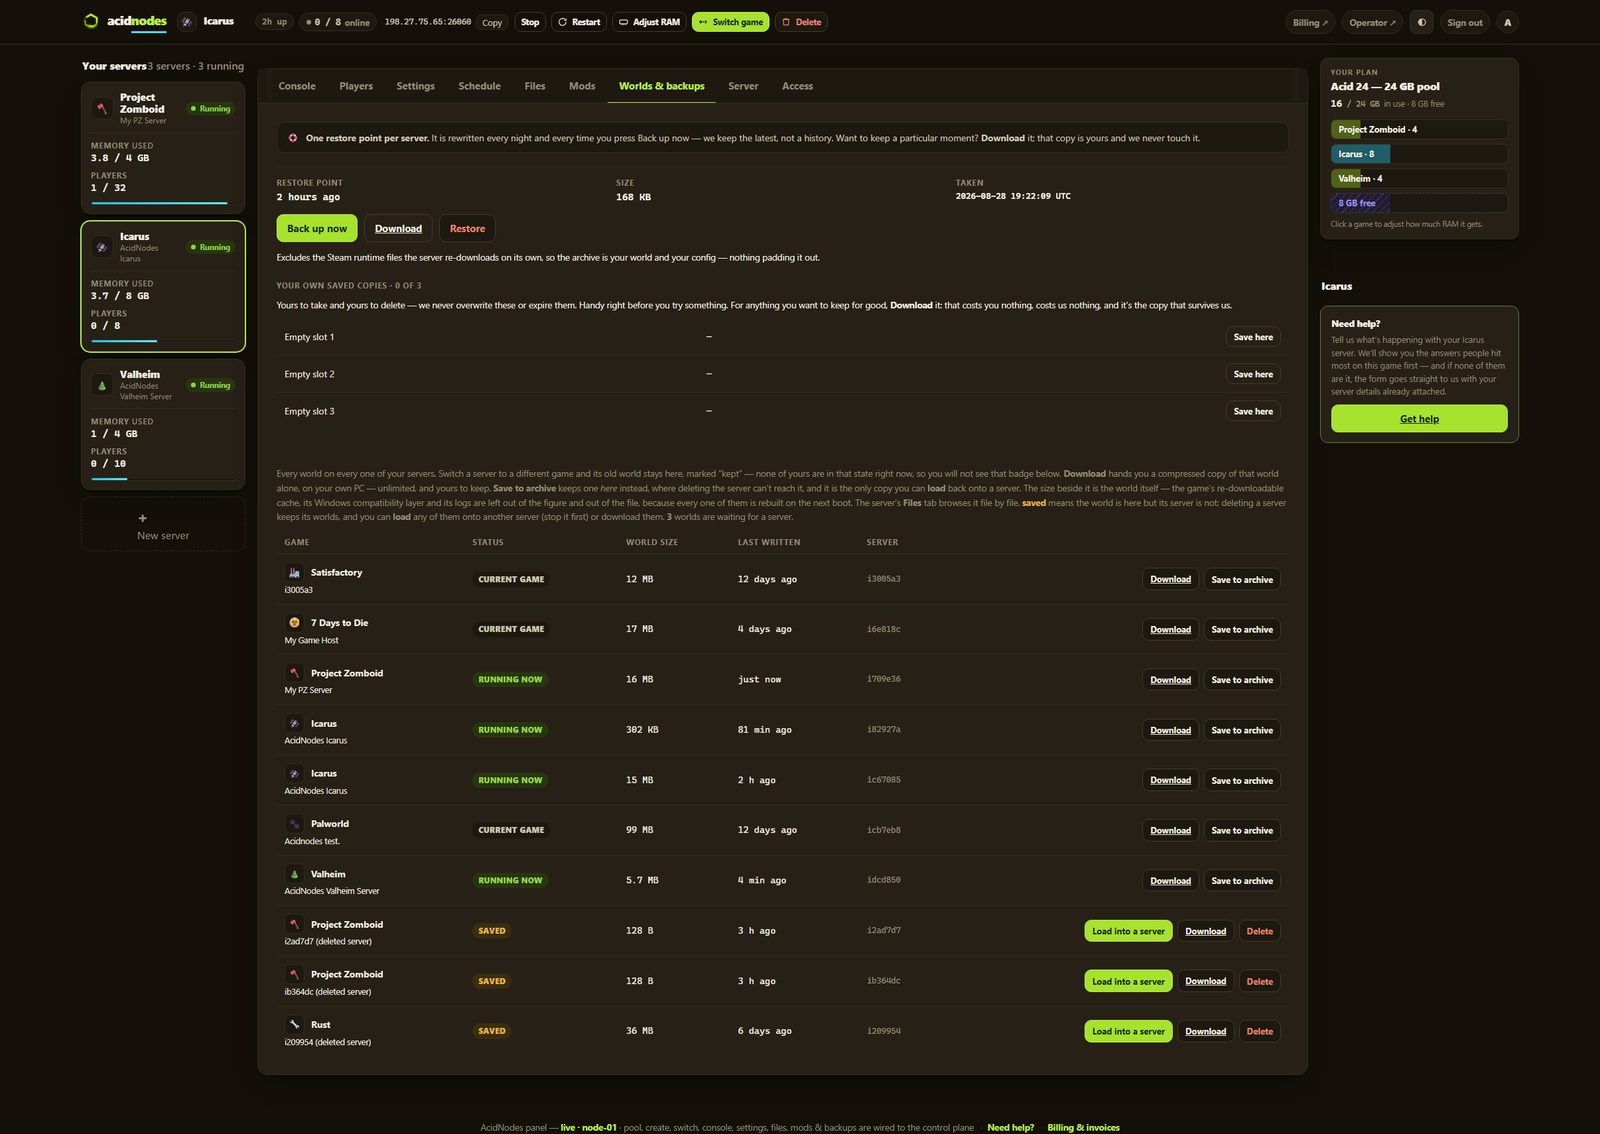Click the Restore button

[x=467, y=228]
